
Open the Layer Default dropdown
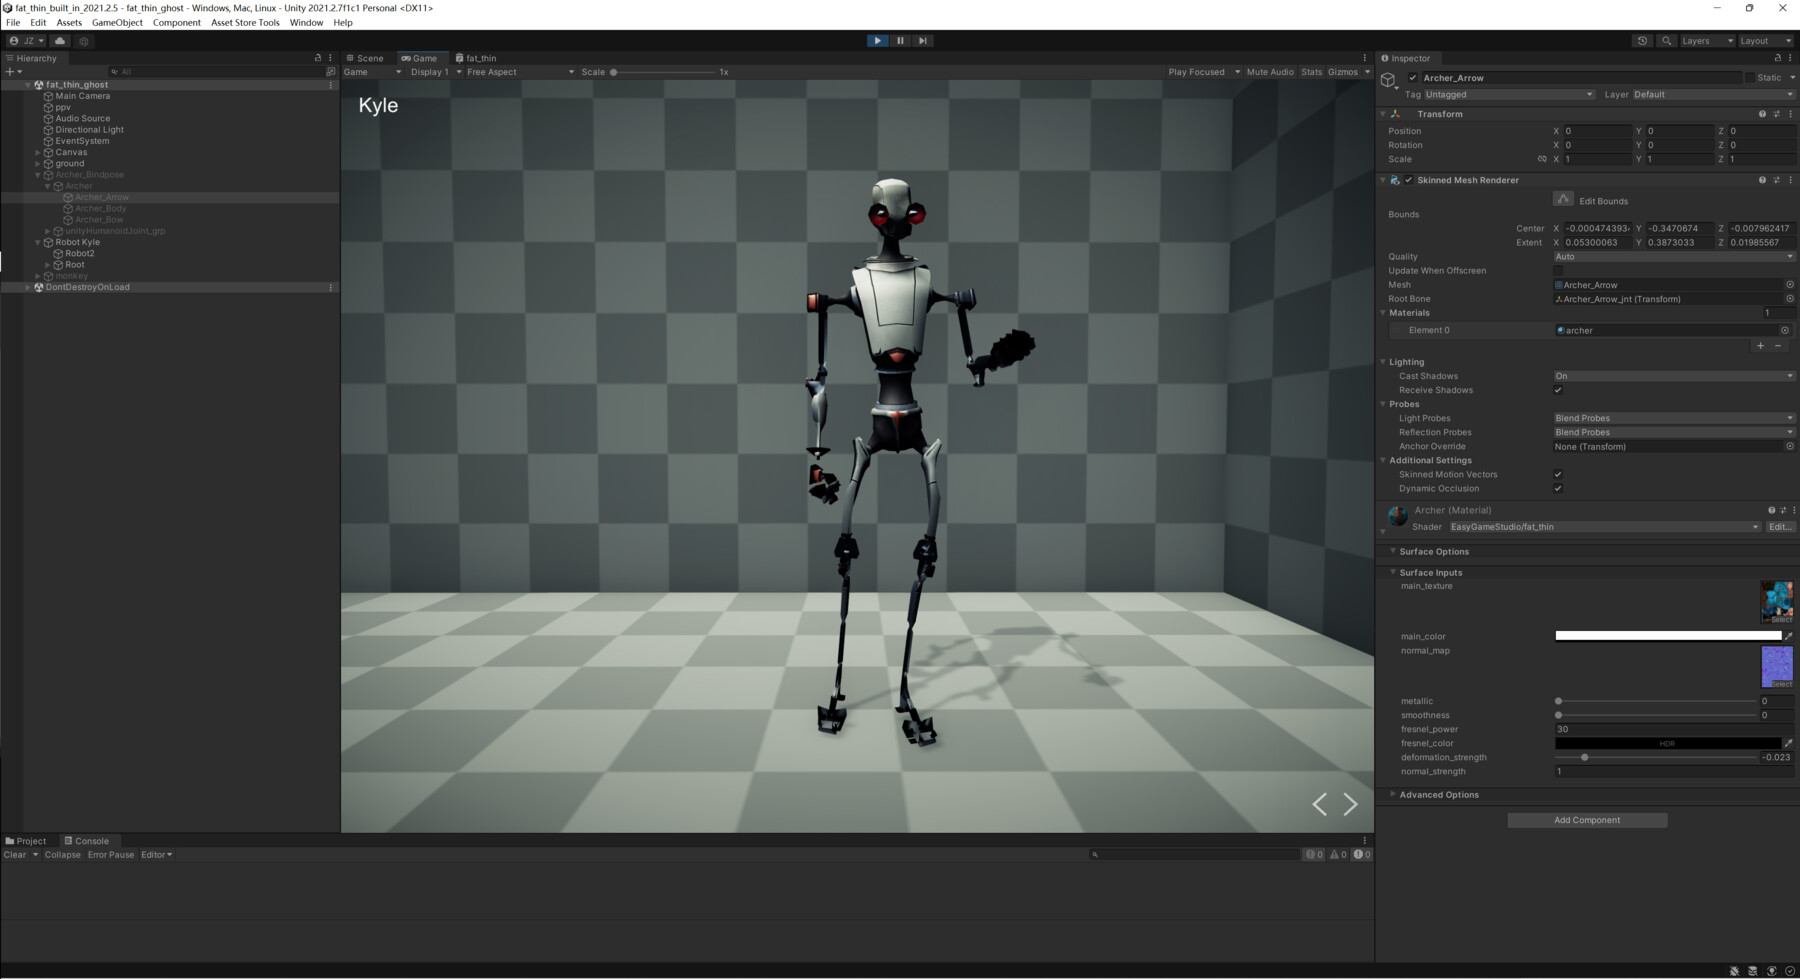(1710, 94)
